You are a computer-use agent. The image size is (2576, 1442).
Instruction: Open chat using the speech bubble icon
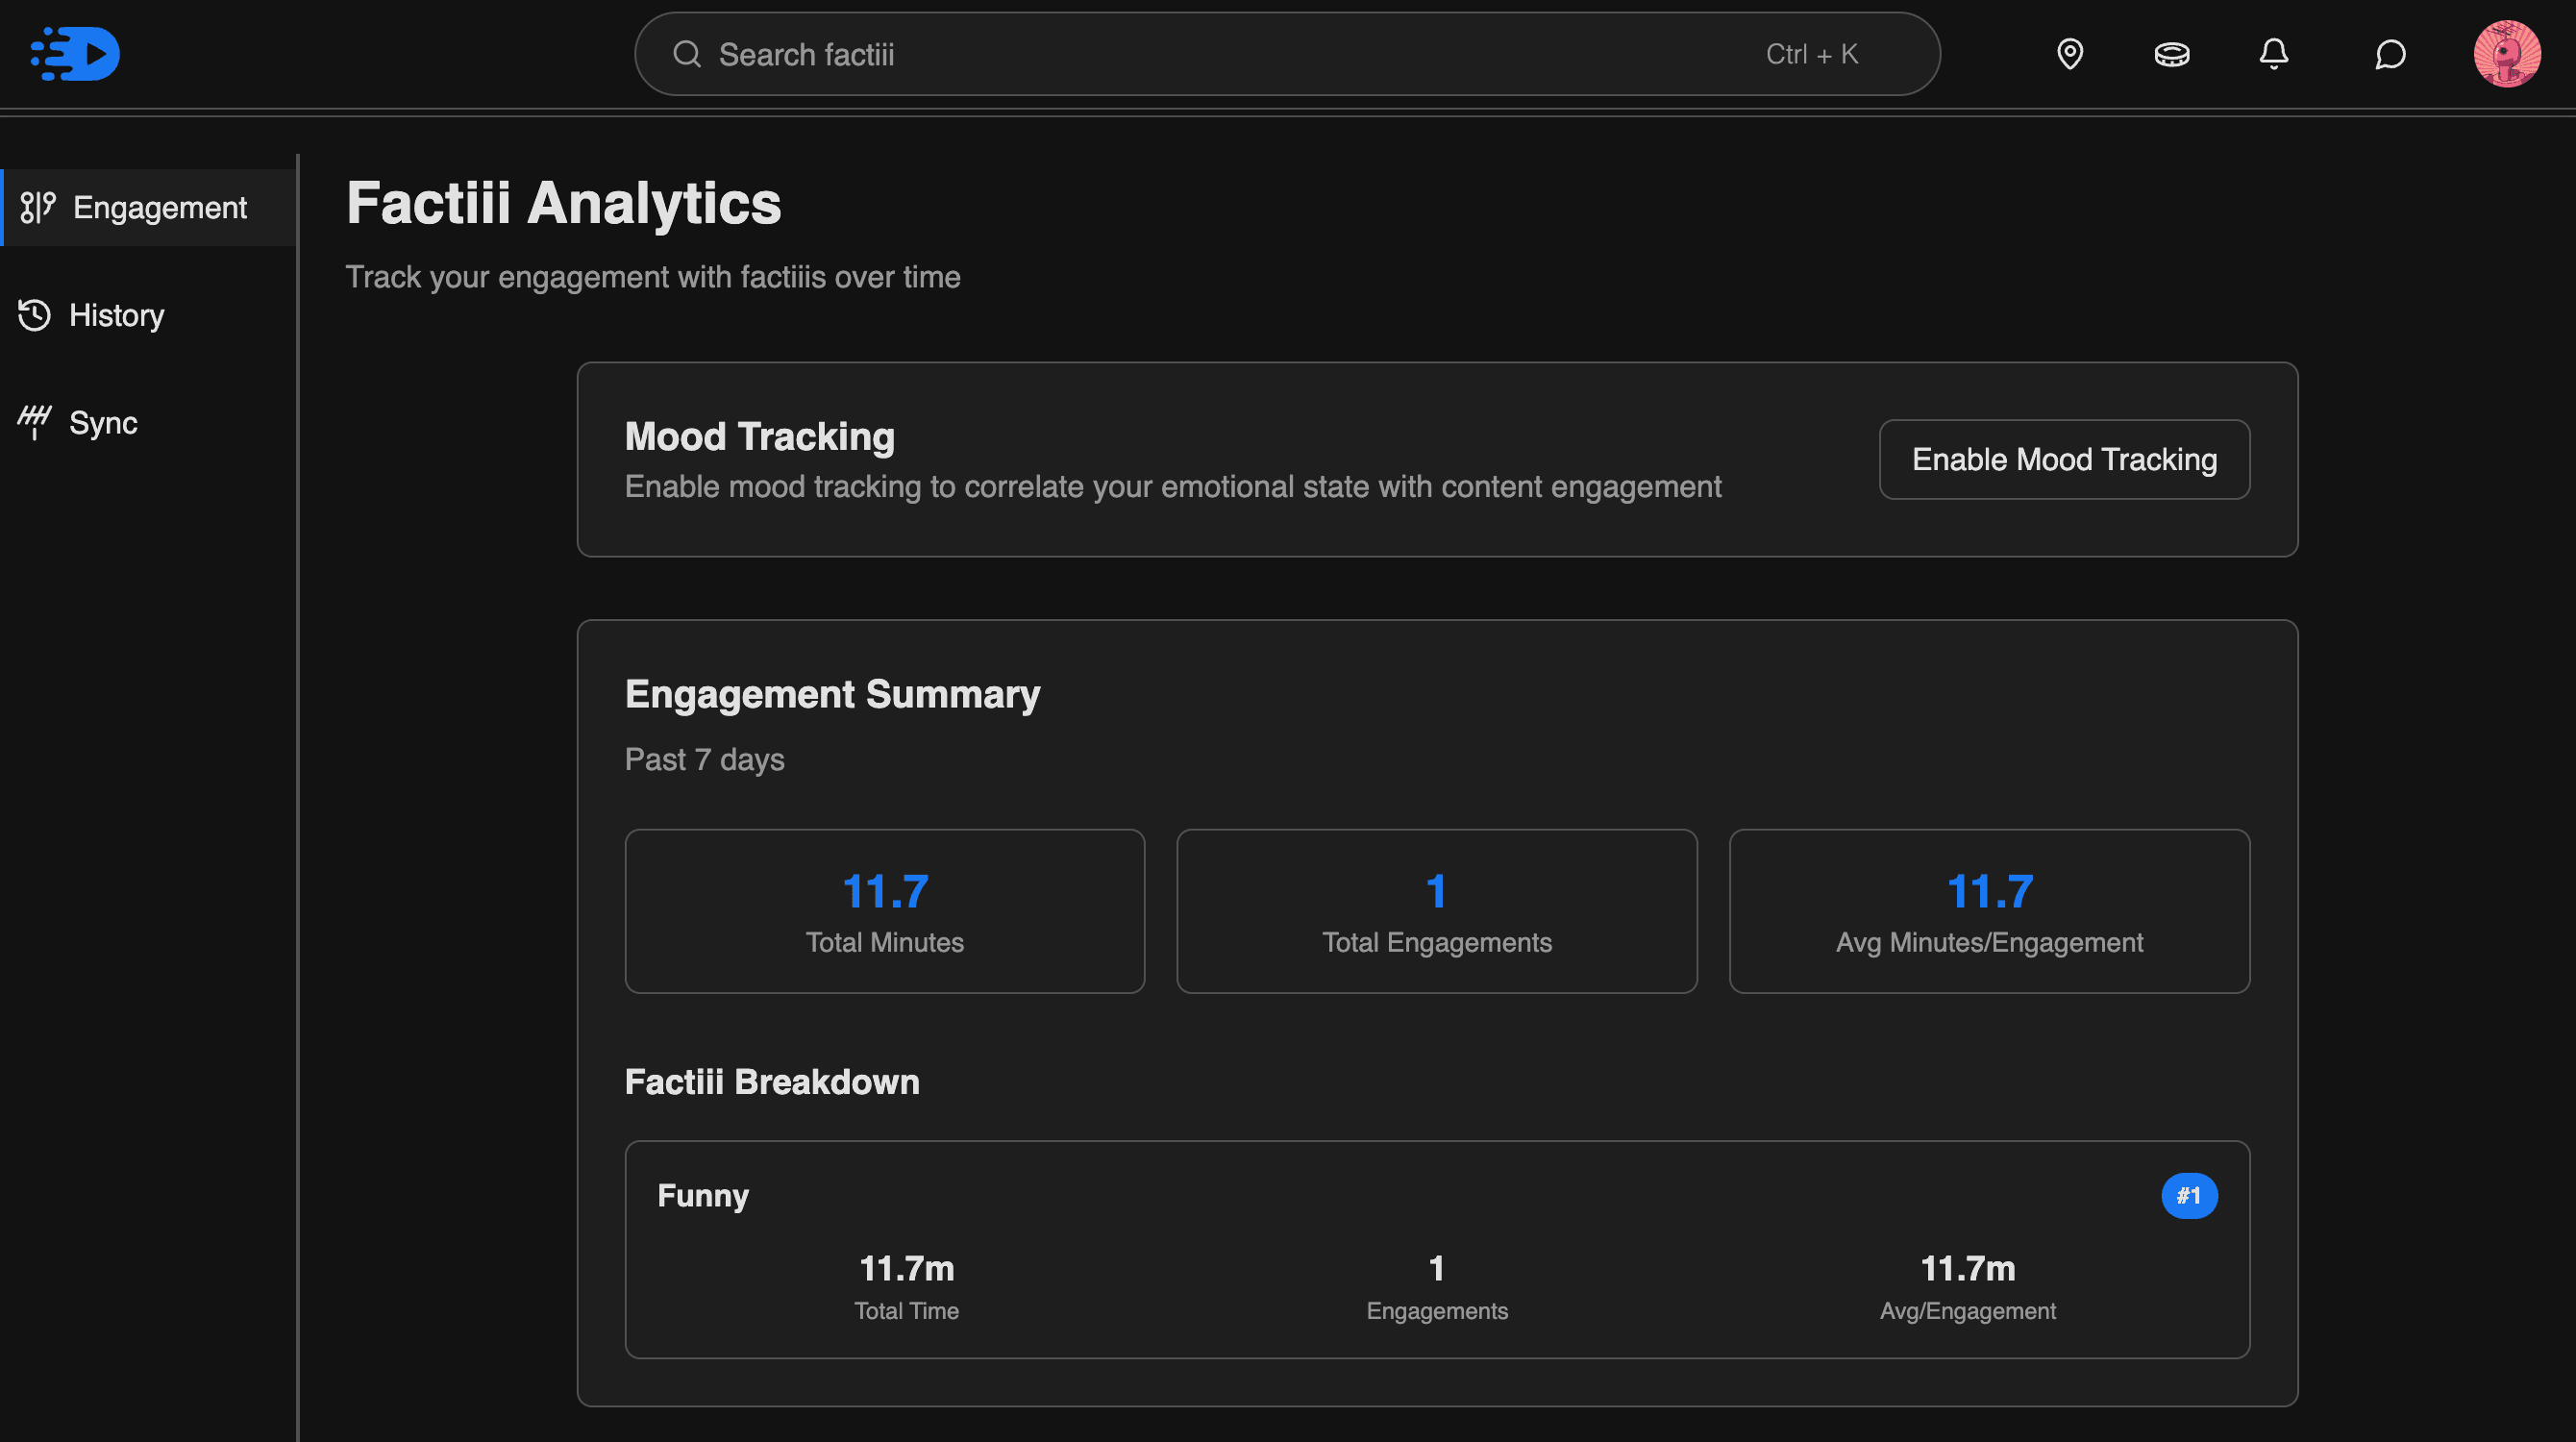2390,54
